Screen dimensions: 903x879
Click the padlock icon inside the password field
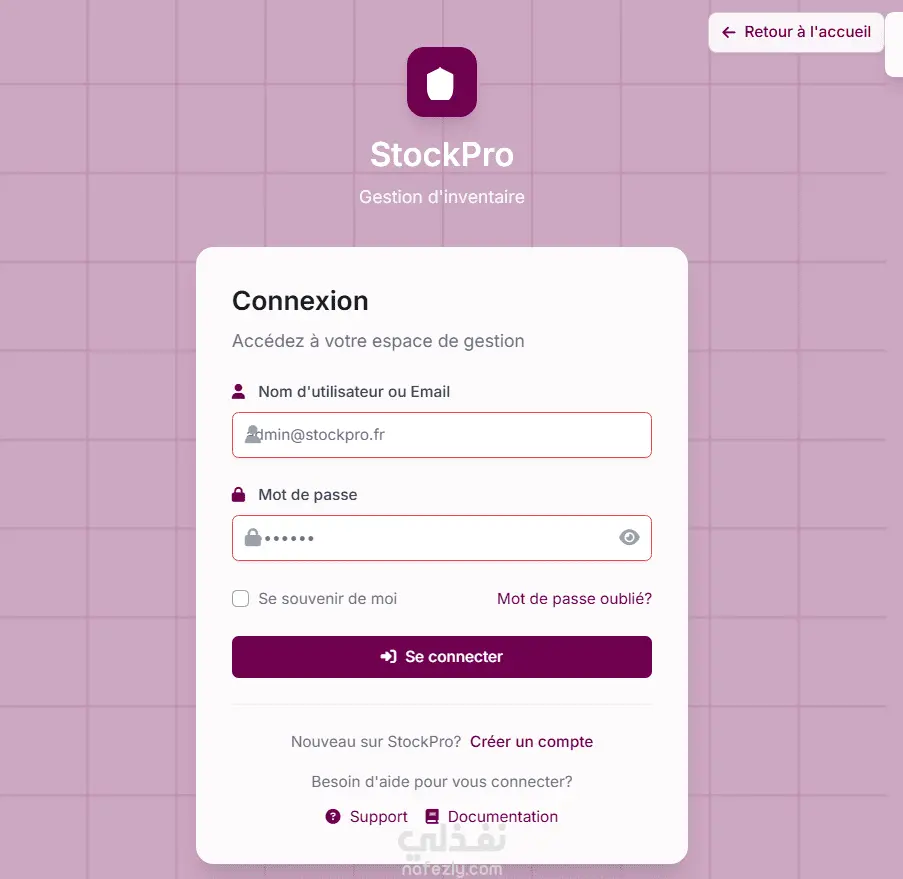253,538
